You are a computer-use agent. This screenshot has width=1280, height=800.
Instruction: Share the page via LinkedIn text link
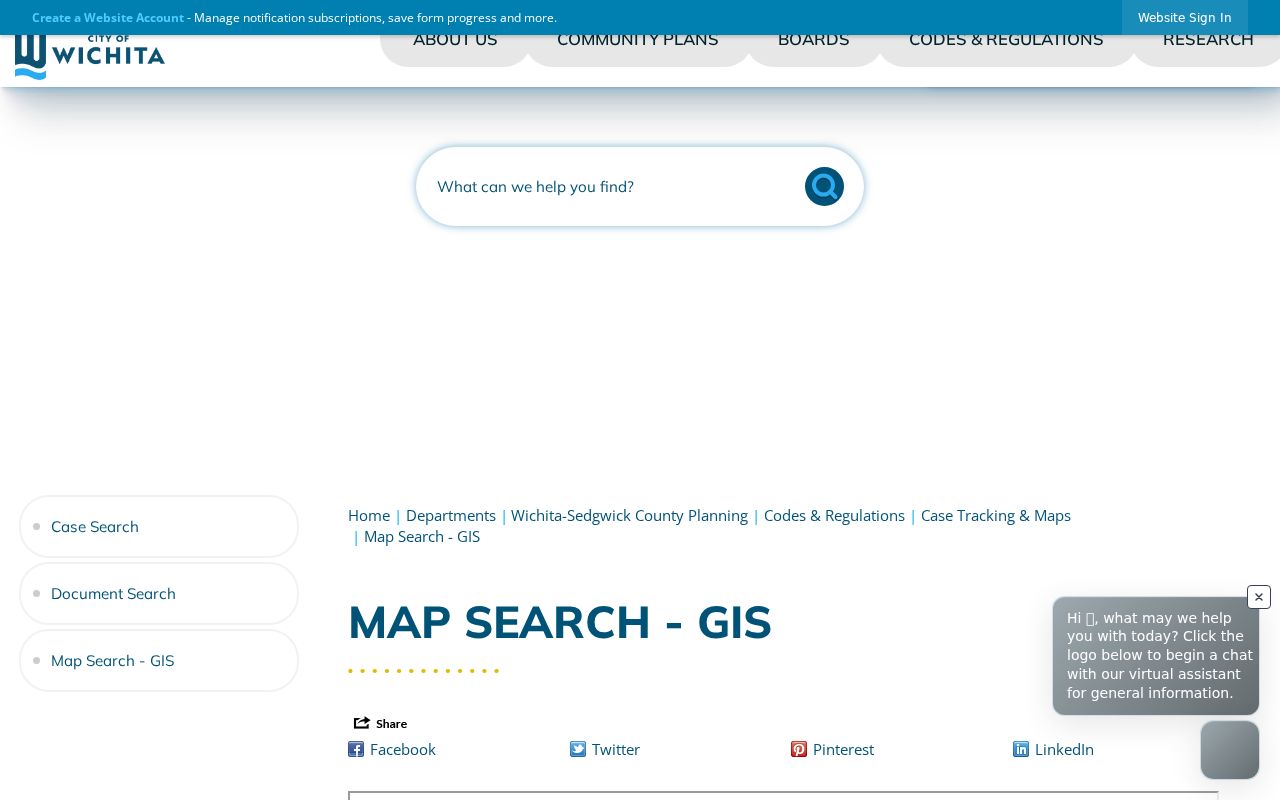coord(1064,749)
